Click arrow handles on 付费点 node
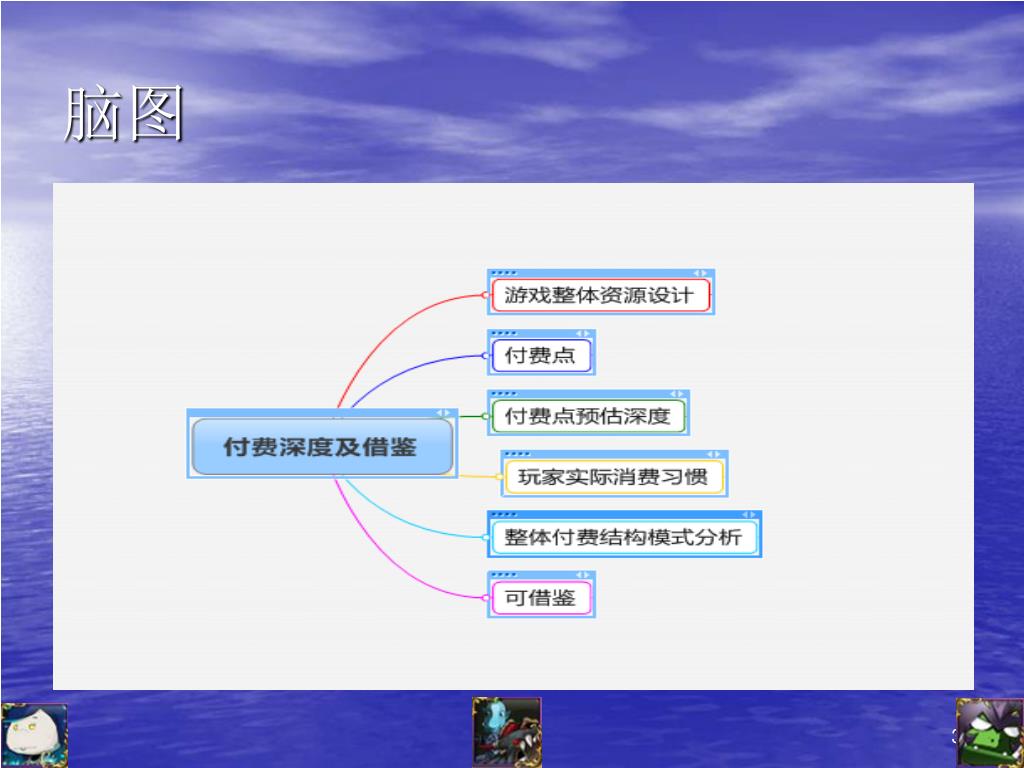This screenshot has height=768, width=1024. pyautogui.click(x=582, y=334)
